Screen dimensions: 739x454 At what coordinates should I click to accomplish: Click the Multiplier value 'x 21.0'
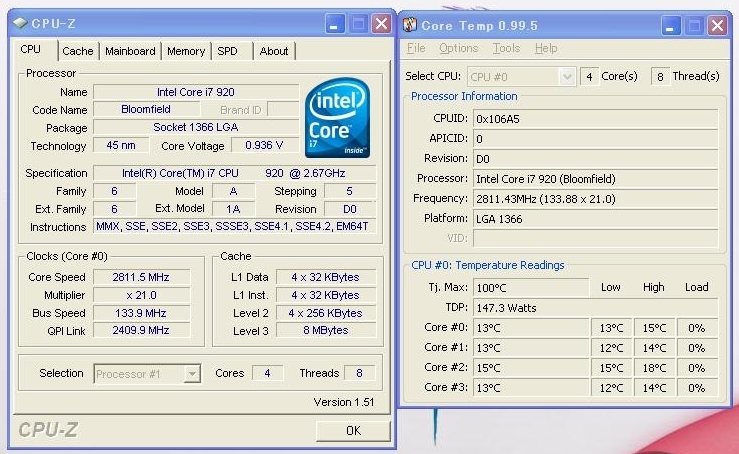(141, 295)
